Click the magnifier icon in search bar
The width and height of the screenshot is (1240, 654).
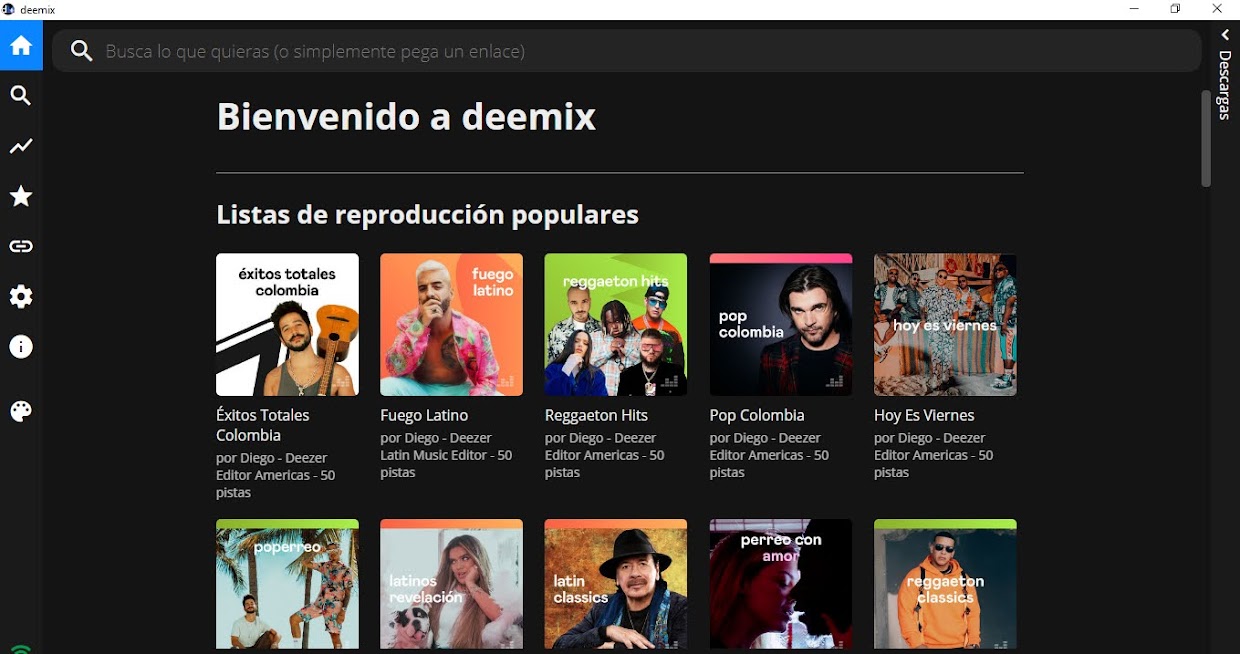click(82, 51)
